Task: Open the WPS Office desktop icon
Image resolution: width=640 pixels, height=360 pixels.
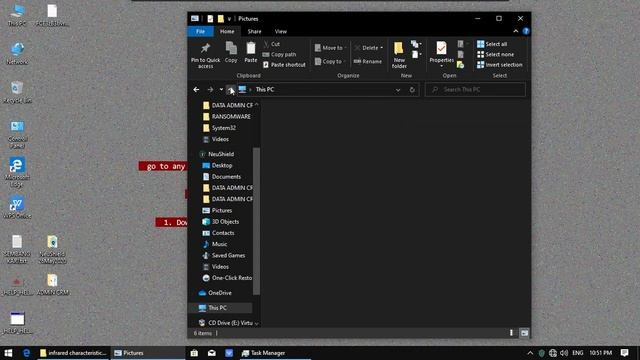Action: [x=17, y=207]
